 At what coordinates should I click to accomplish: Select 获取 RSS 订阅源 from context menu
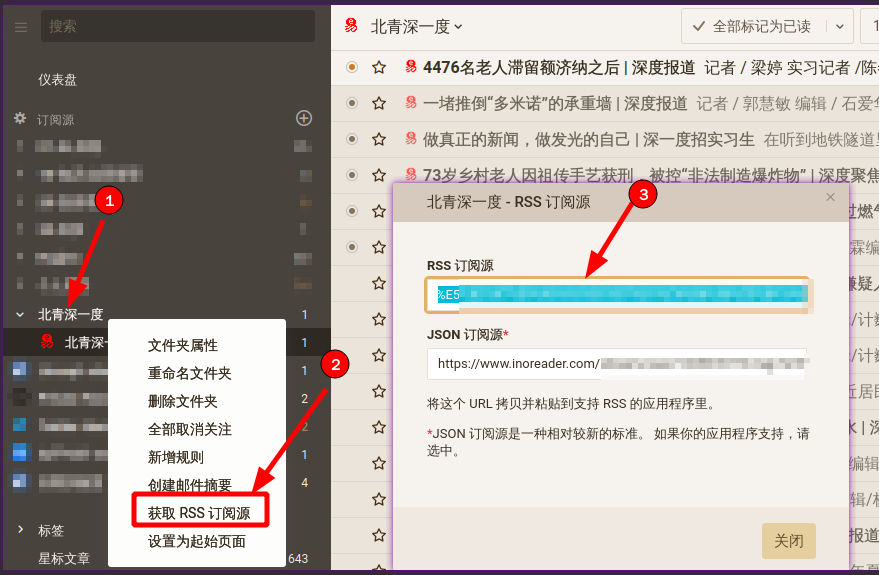click(x=200, y=513)
